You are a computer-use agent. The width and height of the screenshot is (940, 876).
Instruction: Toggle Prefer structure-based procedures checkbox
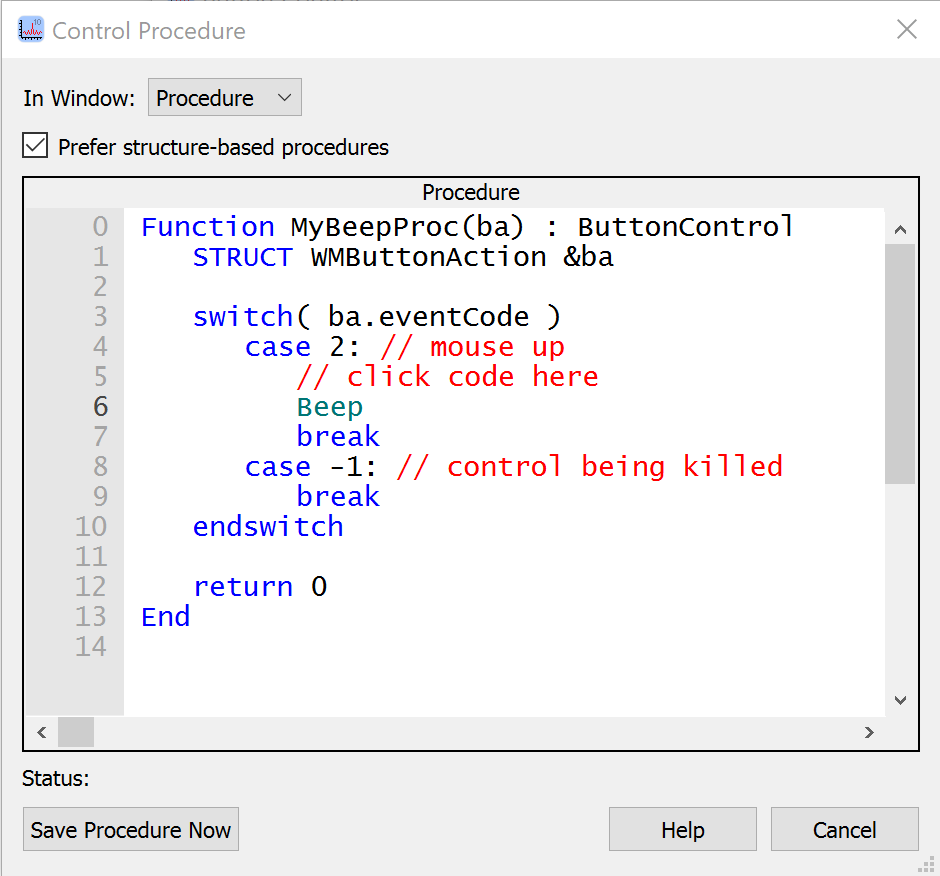click(x=36, y=147)
